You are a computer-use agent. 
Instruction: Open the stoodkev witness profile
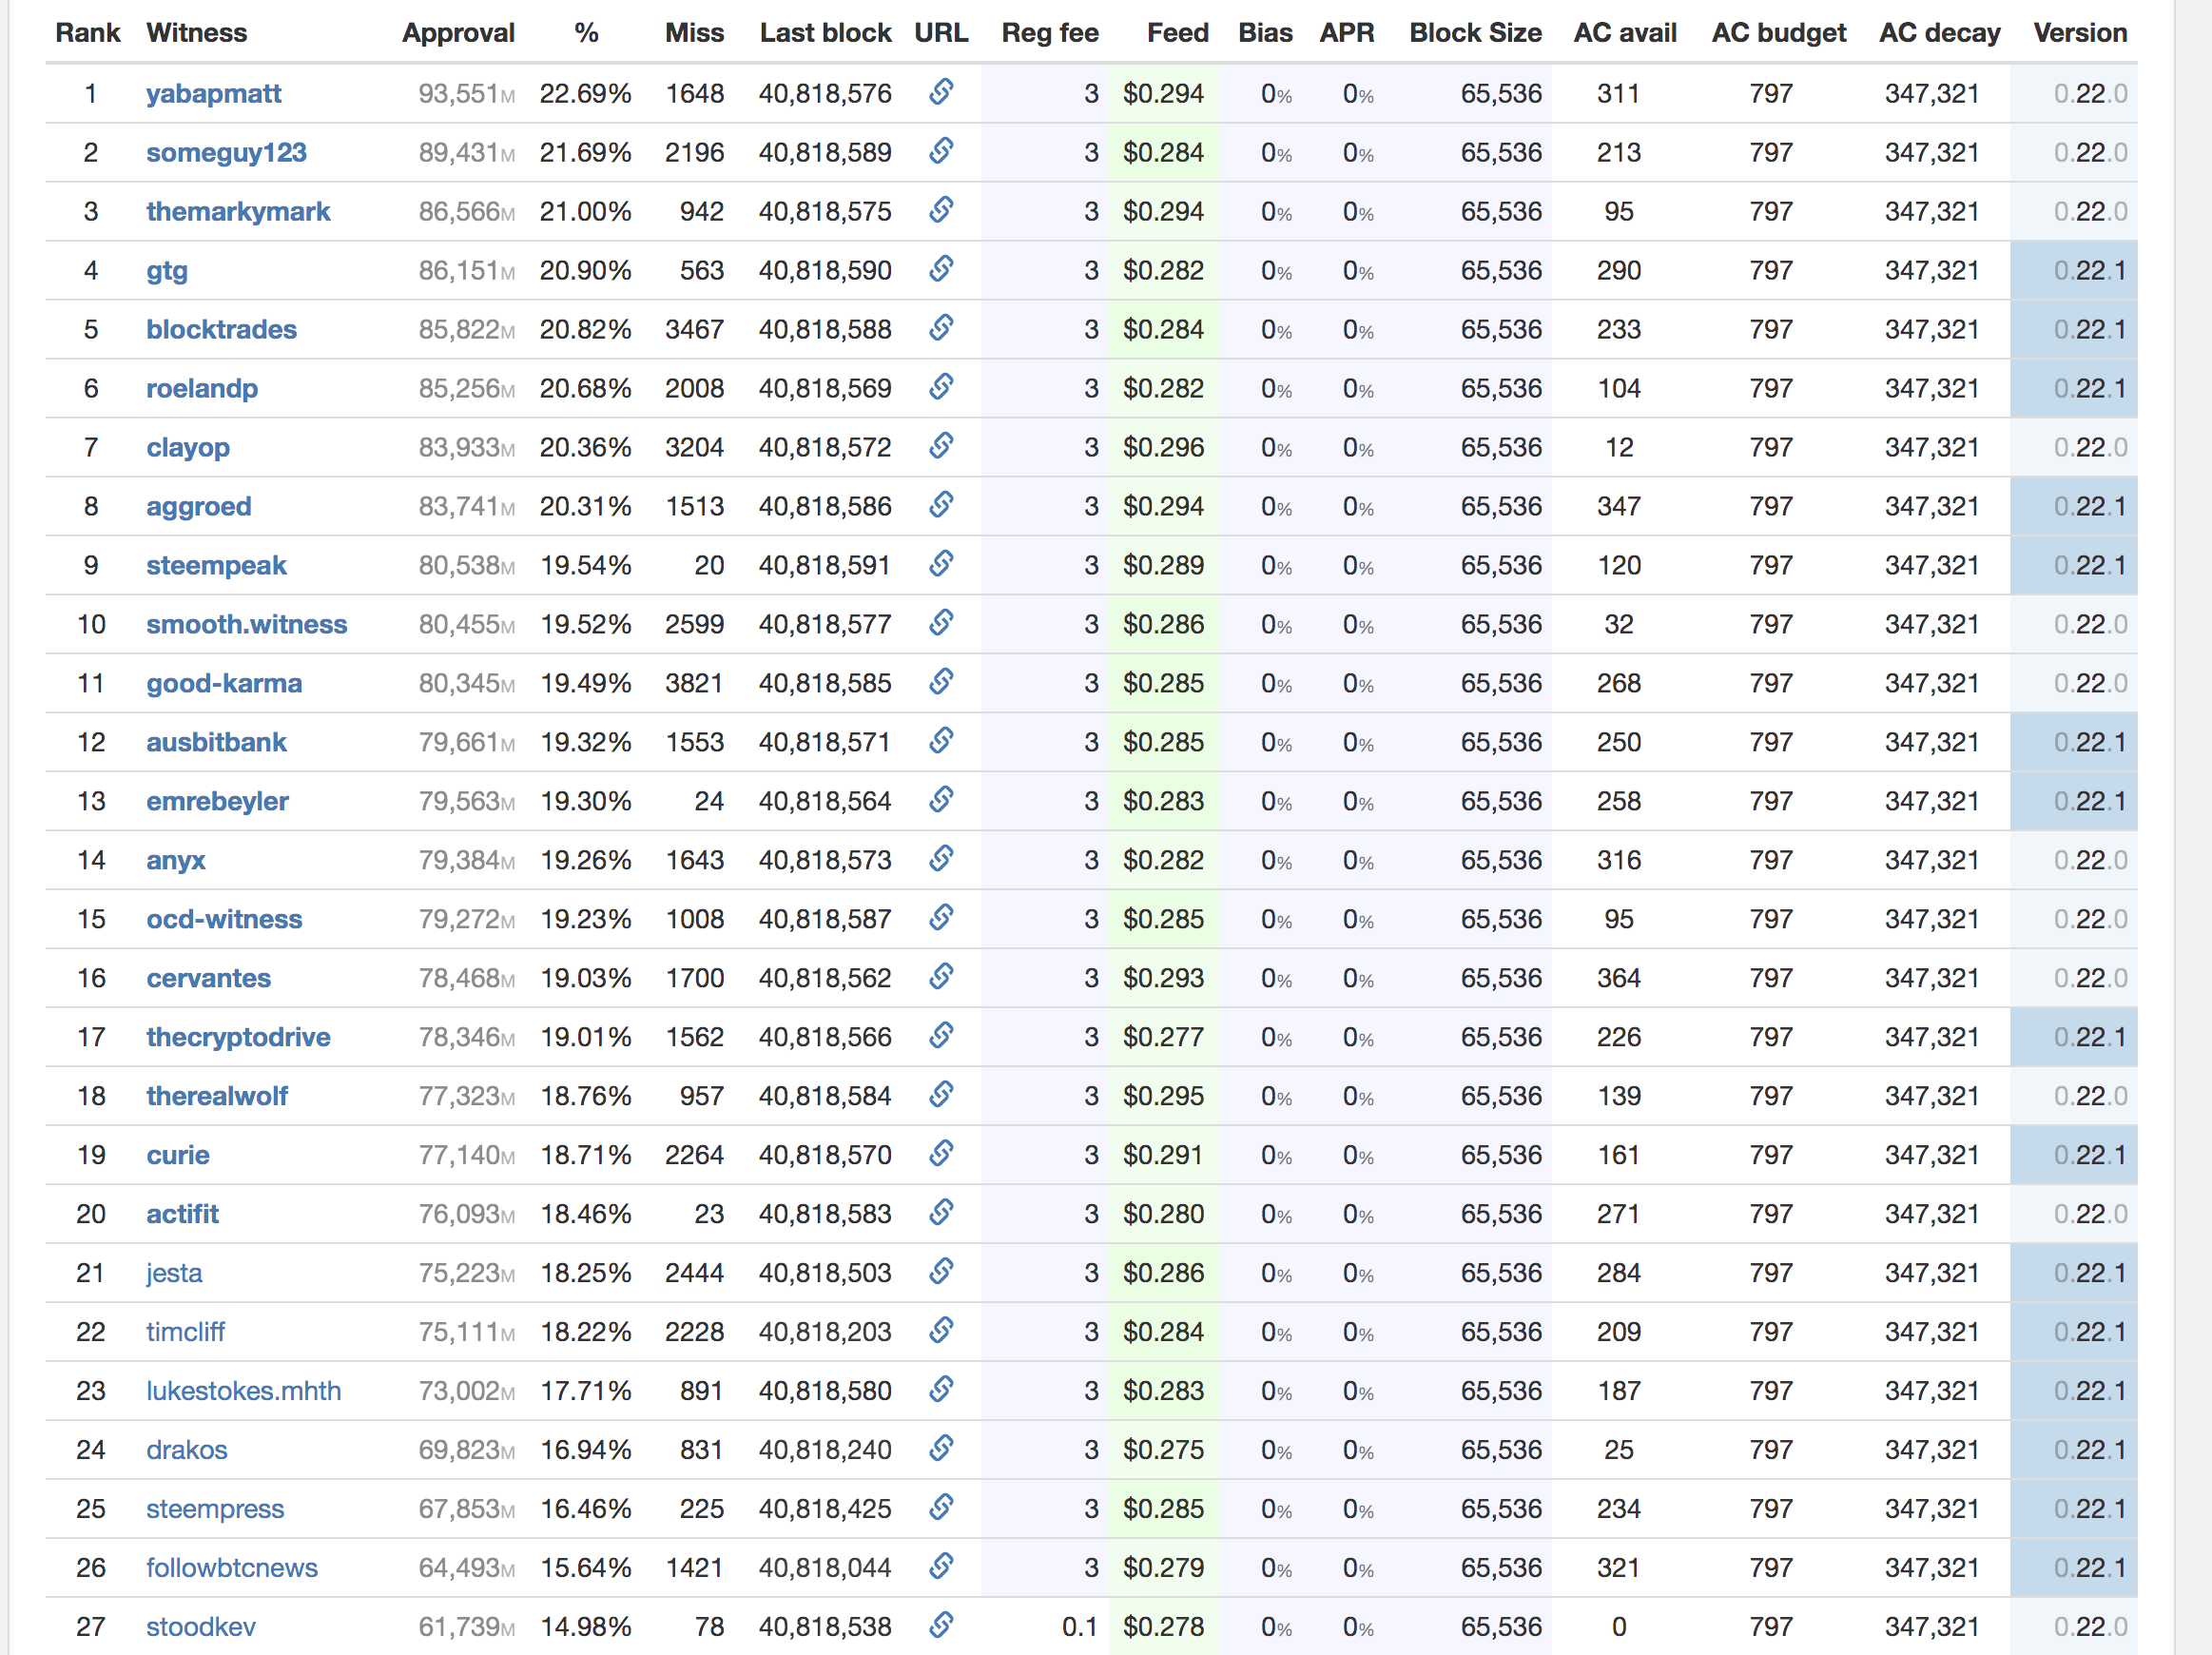(201, 1628)
